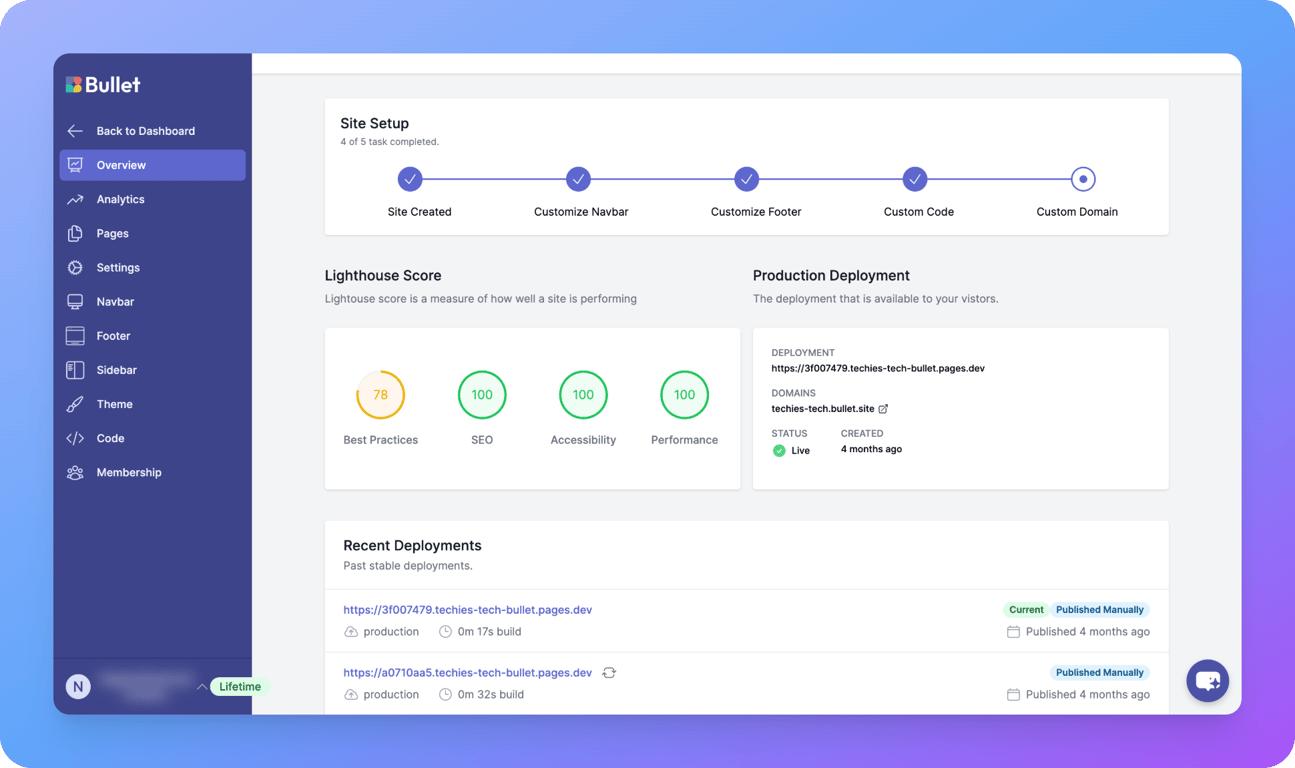Click the Bullet logo
Image resolution: width=1295 pixels, height=768 pixels.
coord(103,85)
